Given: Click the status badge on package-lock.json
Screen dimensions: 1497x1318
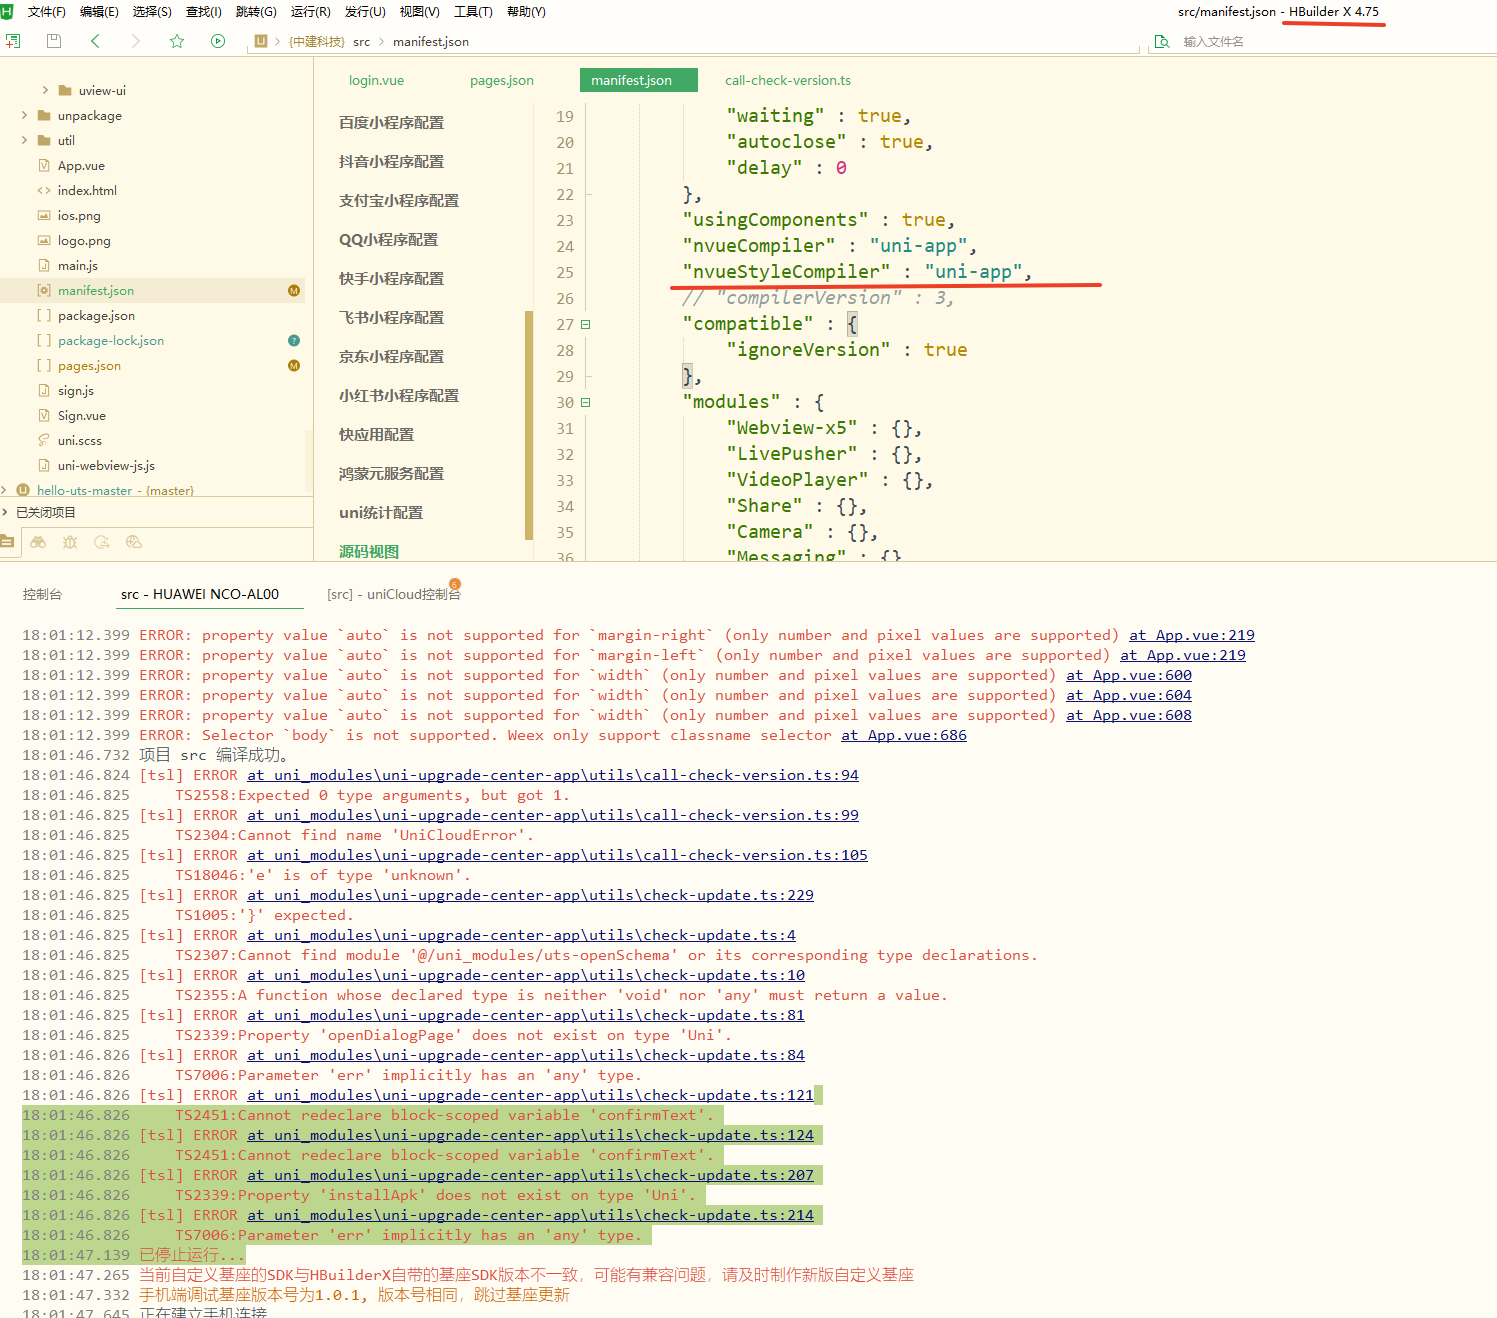Looking at the screenshot, I should tap(294, 341).
